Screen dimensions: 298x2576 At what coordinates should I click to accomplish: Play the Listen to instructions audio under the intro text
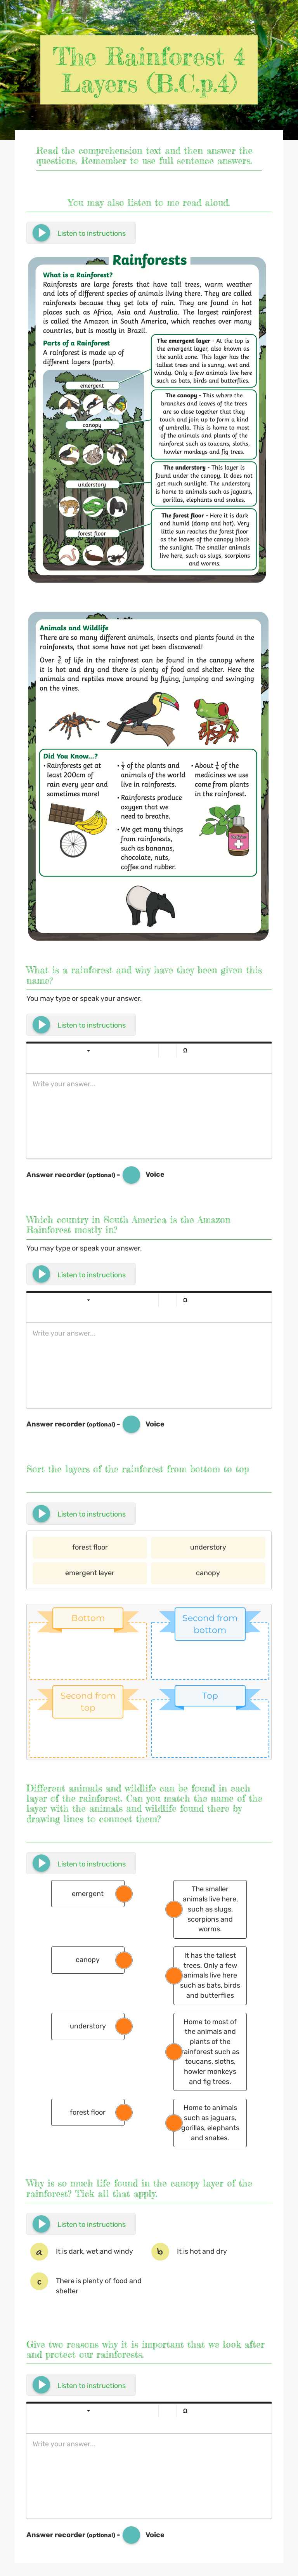80,233
